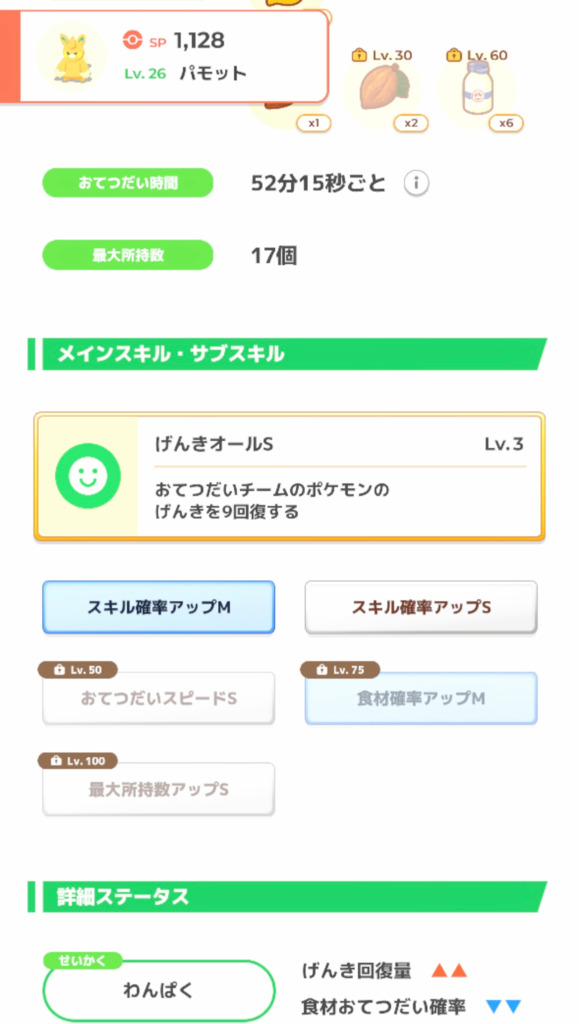Tap the メインスキル・サブスキル section header

pyautogui.click(x=287, y=354)
